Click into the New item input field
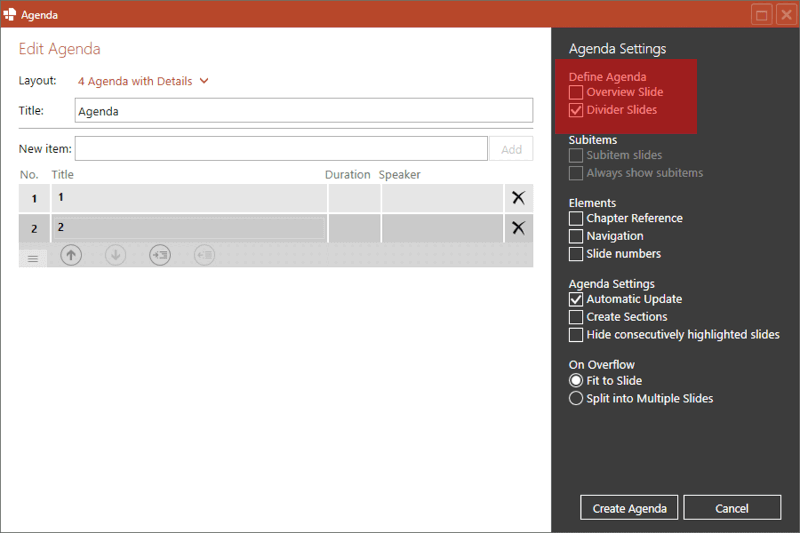Screen dimensions: 800x533 pyautogui.click(x=281, y=149)
